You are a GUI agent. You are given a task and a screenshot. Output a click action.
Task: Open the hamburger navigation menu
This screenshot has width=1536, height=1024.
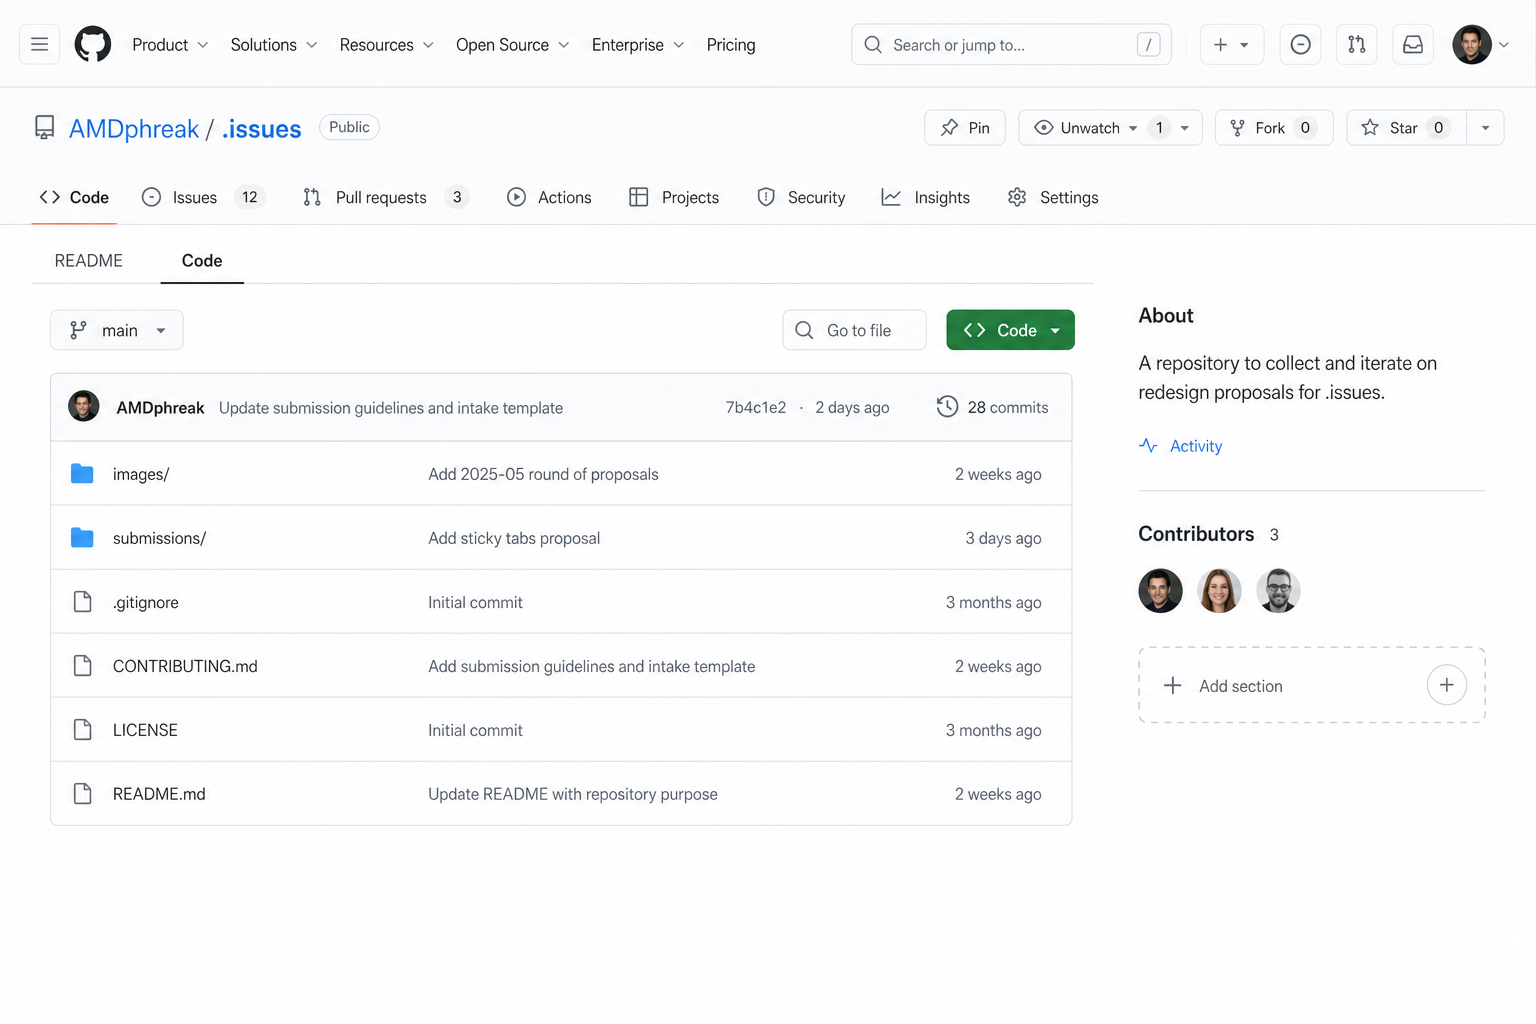tap(40, 44)
